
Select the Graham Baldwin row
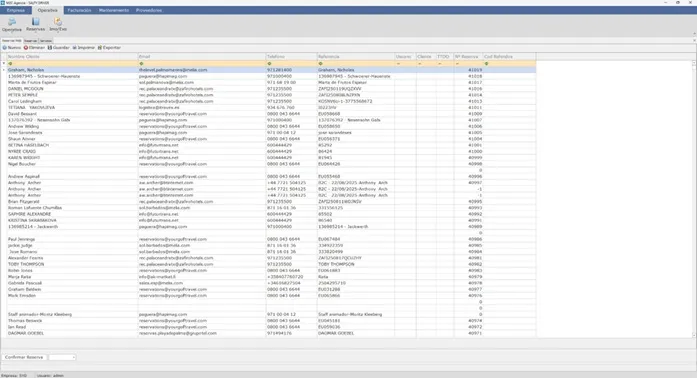[x=271, y=289]
